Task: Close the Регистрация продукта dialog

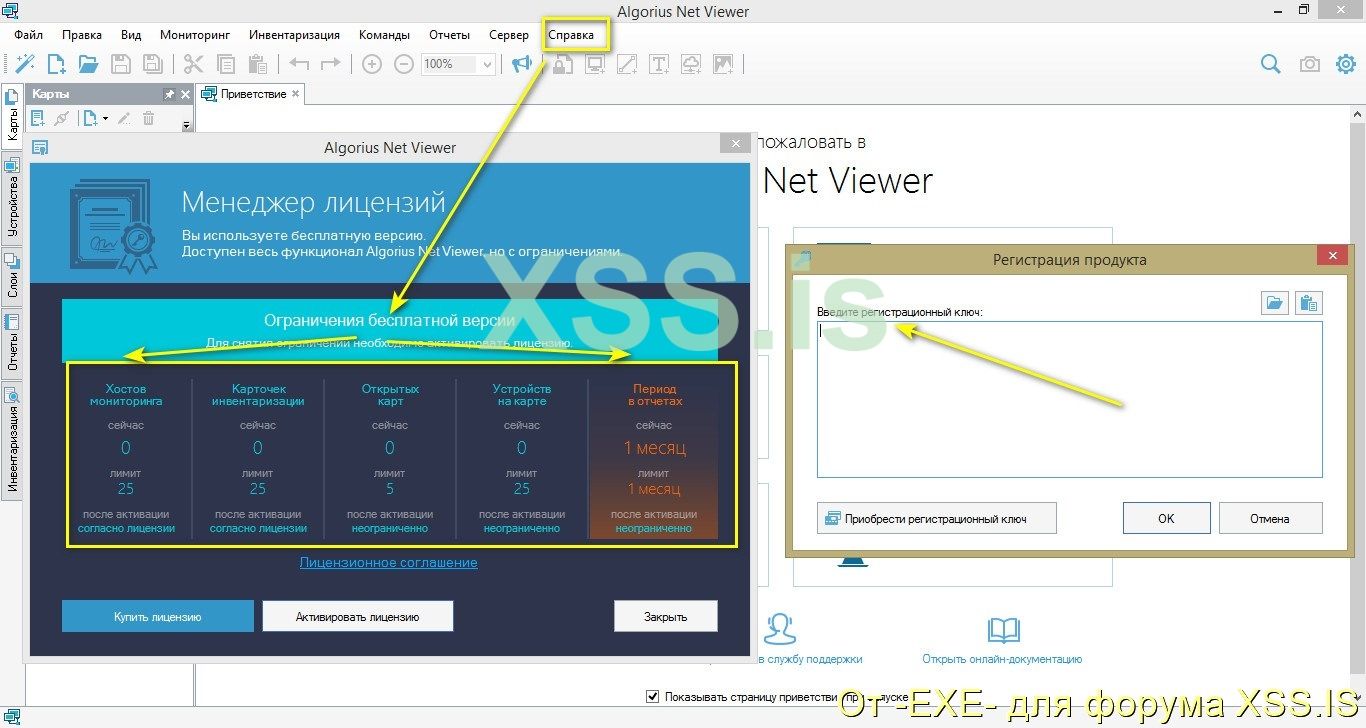Action: coord(1331,257)
